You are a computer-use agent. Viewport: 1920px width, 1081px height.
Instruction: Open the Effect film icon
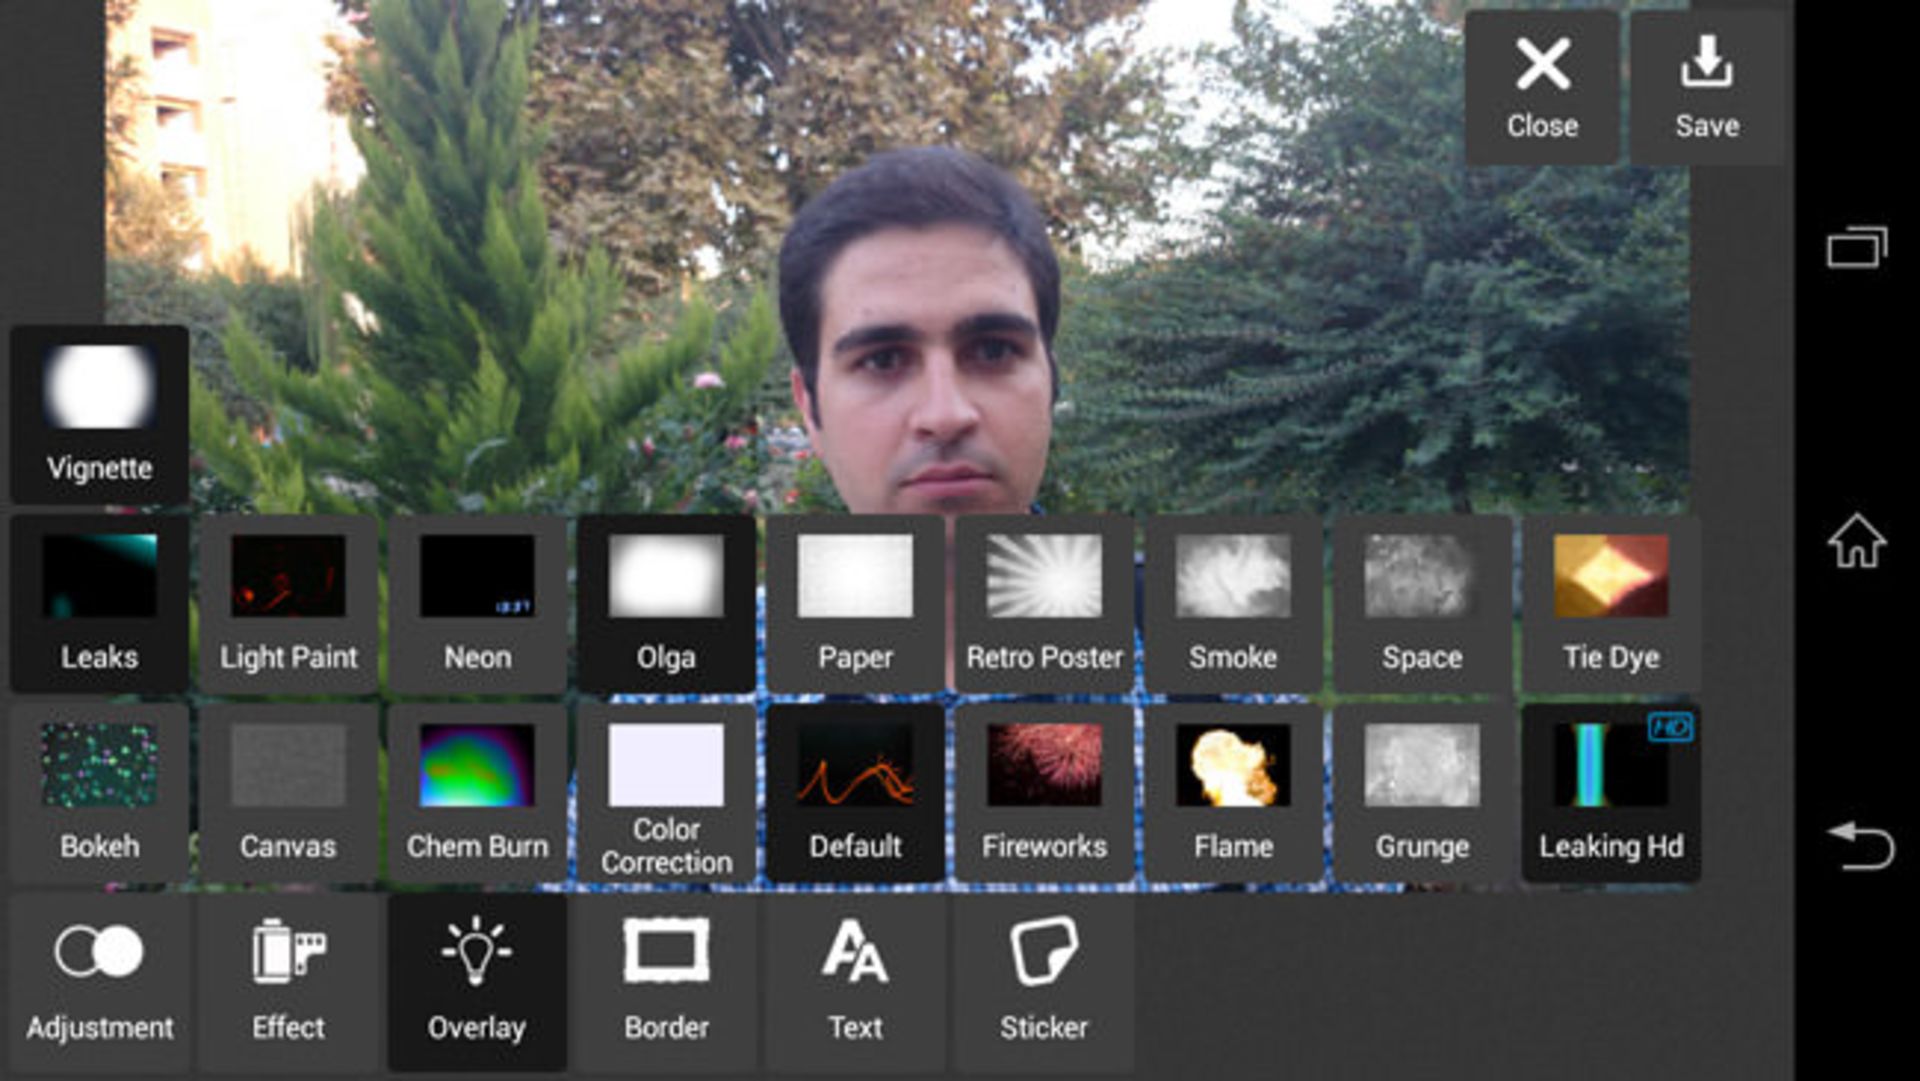pos(288,981)
